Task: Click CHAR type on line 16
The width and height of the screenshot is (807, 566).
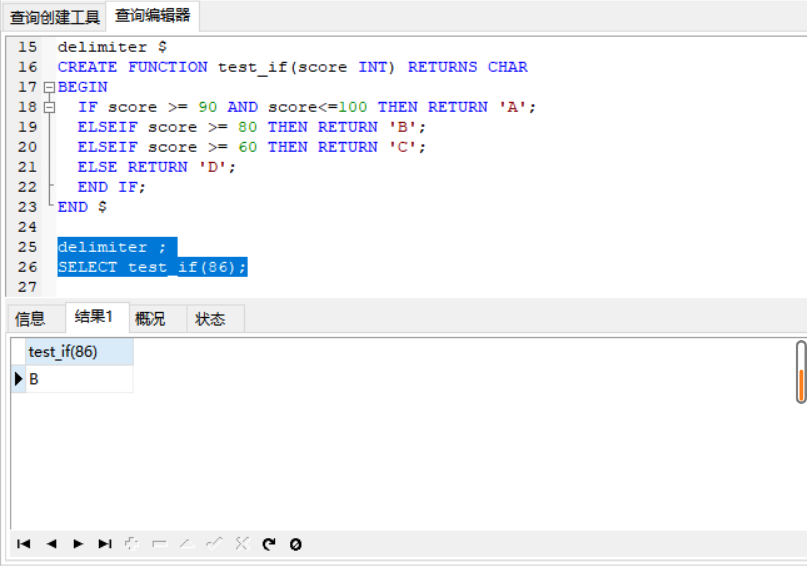Action: coord(507,67)
